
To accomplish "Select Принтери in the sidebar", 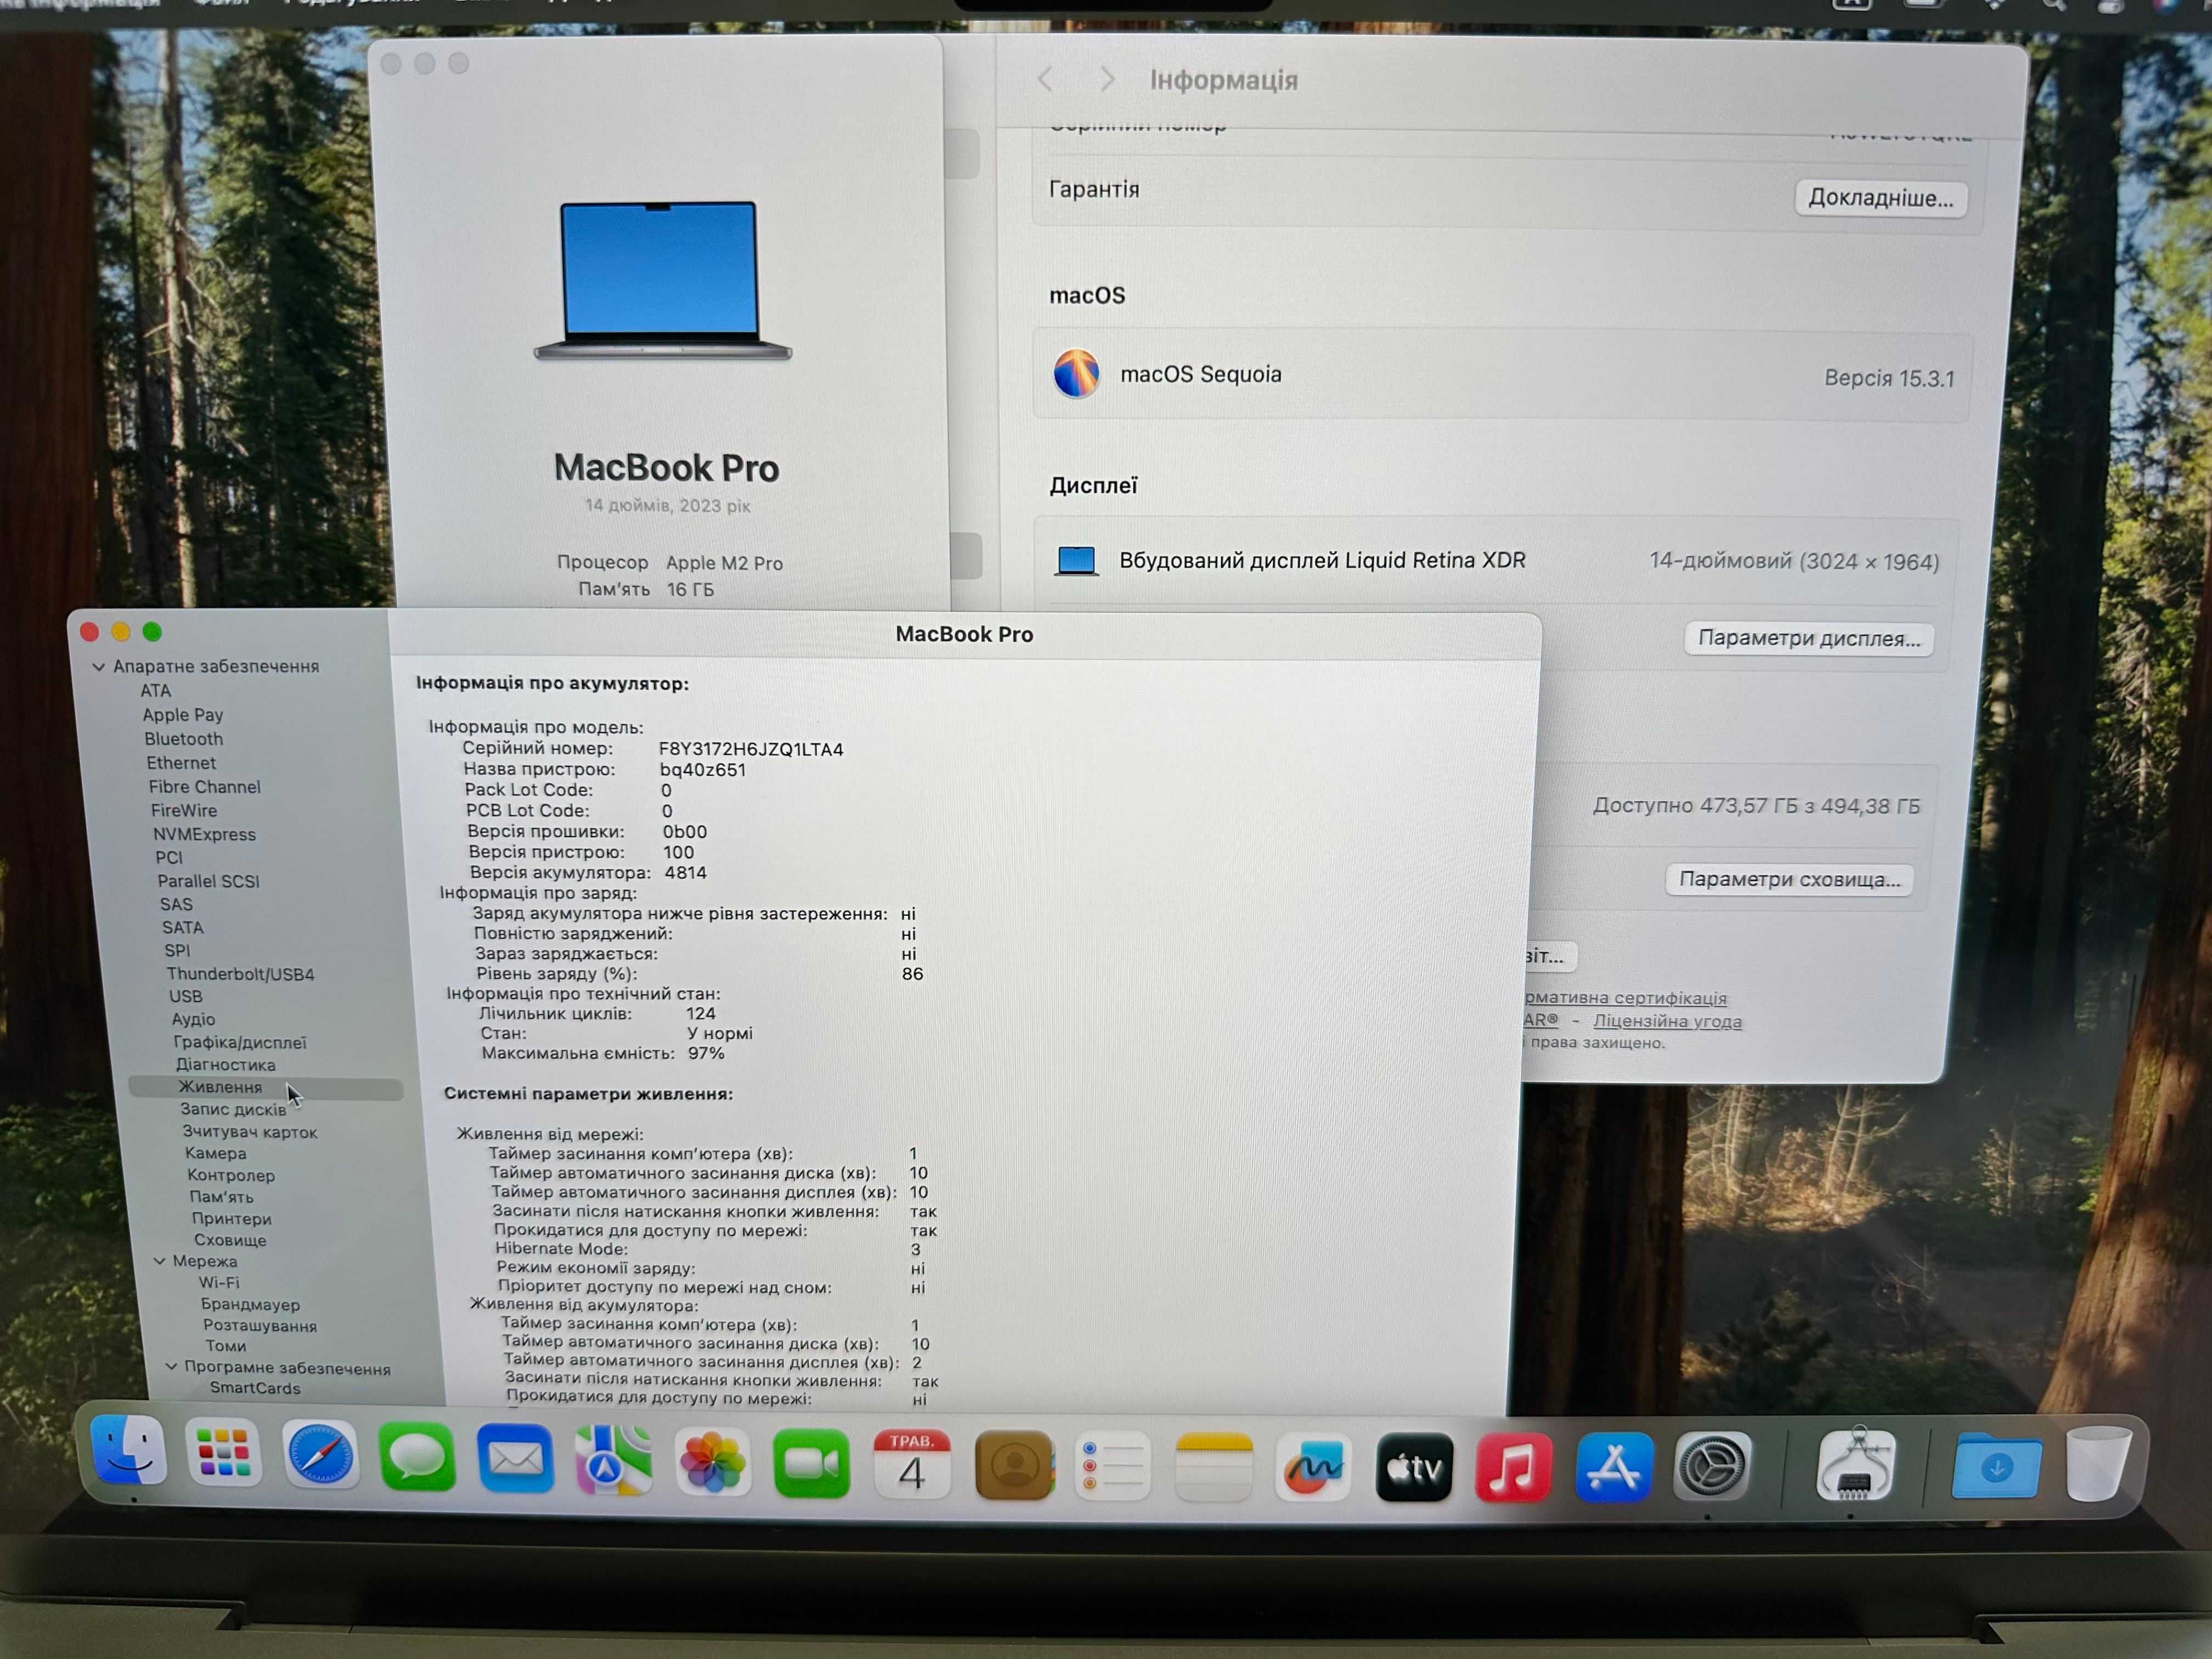I will [231, 1218].
